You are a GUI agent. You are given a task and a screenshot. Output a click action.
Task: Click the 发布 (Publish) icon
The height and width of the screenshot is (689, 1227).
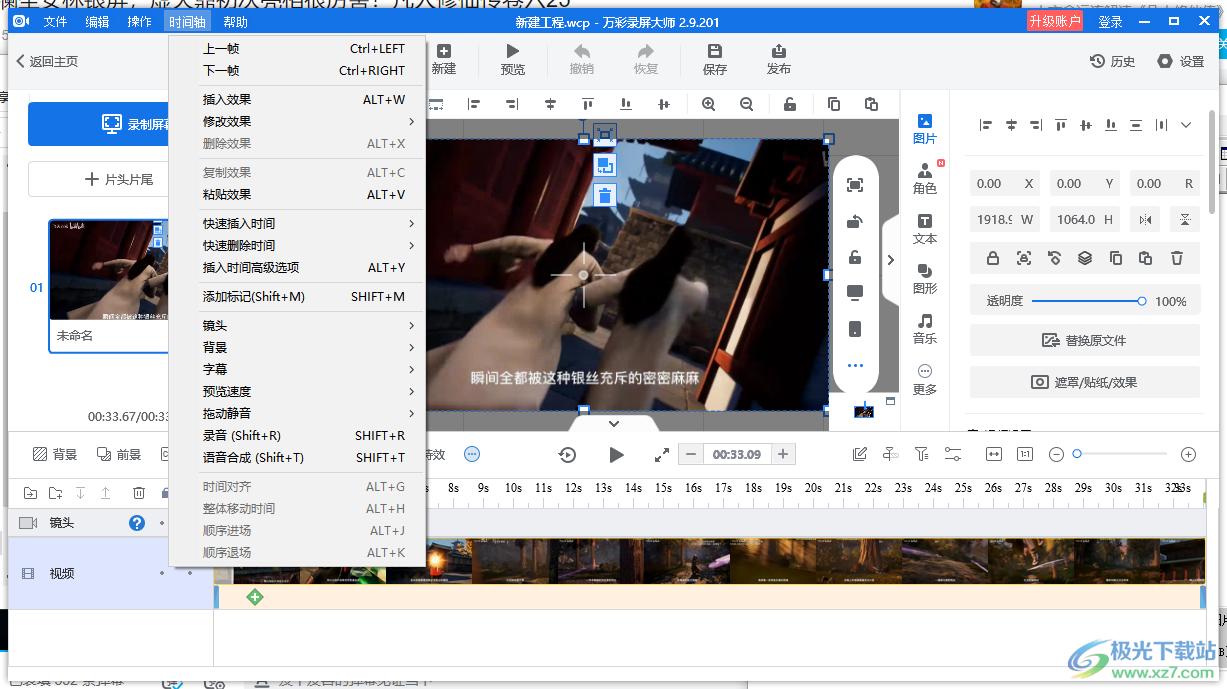[778, 59]
